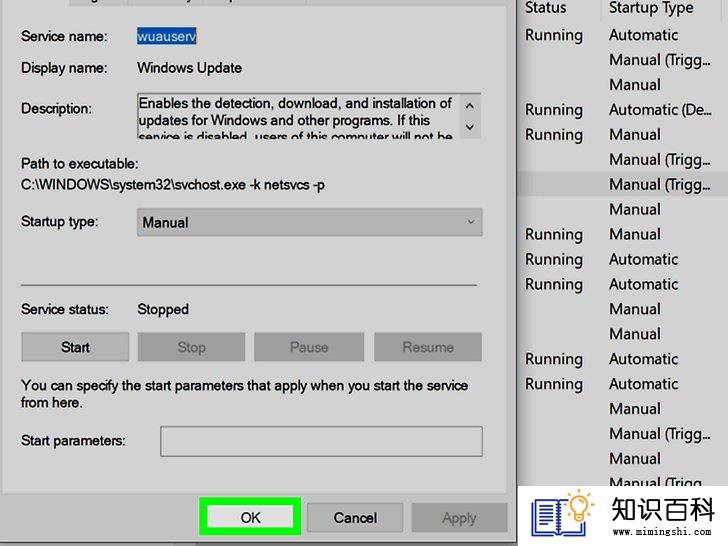This screenshot has height=546, width=728.
Task: Start the Windows Update service
Action: click(75, 347)
